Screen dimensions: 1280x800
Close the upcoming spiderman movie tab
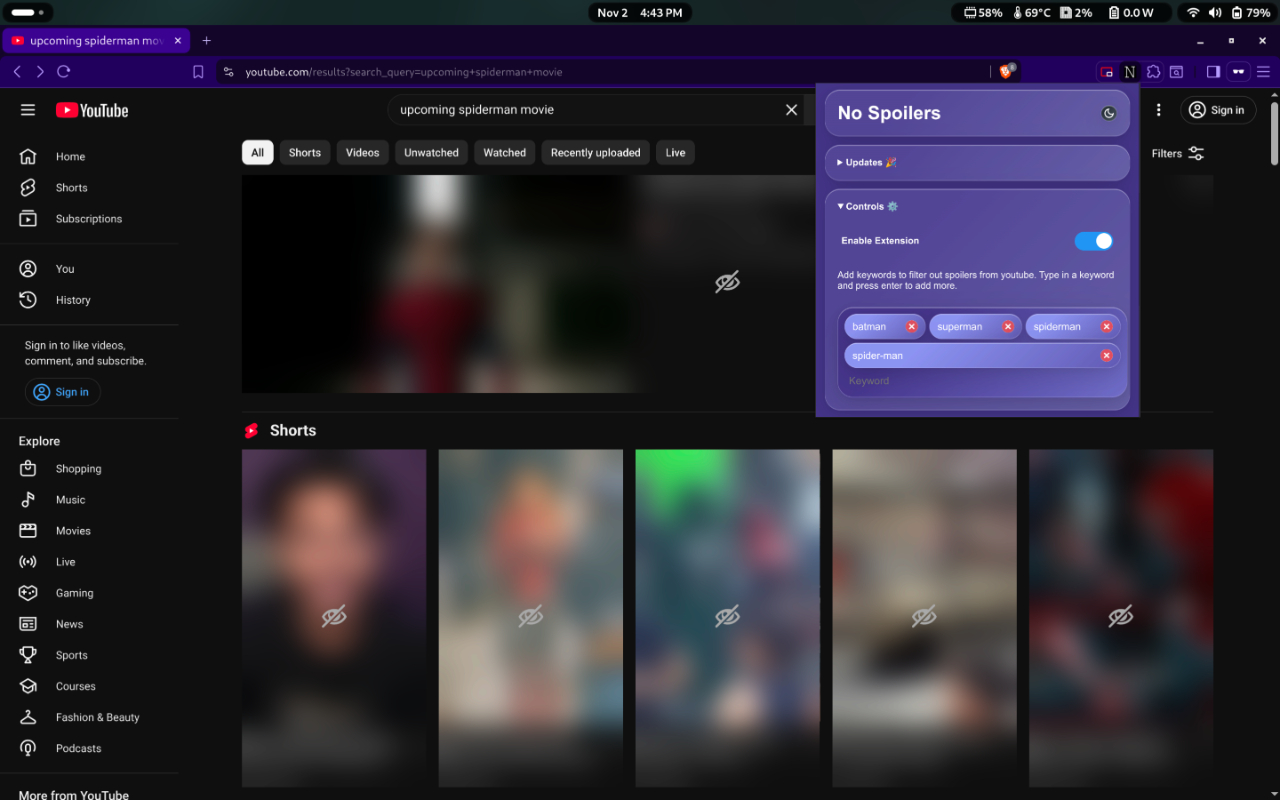tap(178, 41)
